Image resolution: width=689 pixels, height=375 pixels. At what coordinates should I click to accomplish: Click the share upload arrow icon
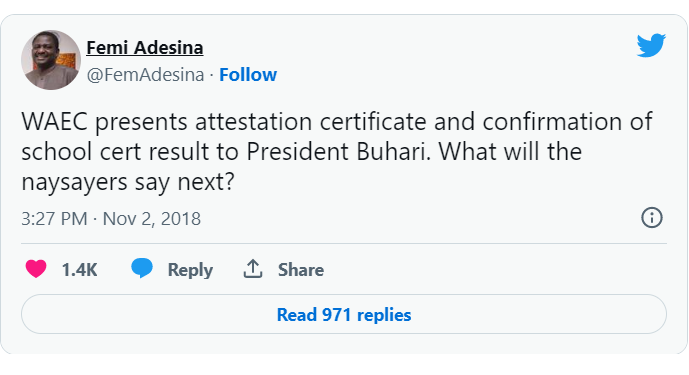(x=253, y=269)
